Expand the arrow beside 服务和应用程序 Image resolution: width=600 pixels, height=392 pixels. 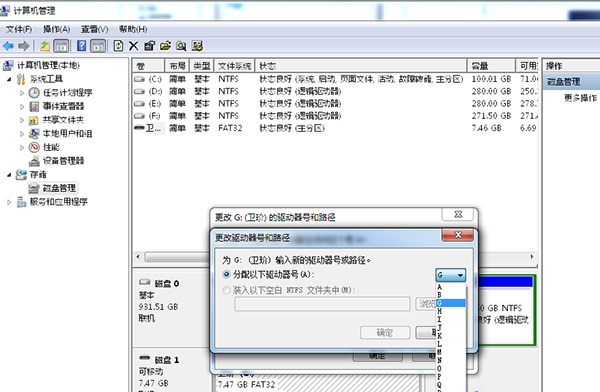point(9,202)
